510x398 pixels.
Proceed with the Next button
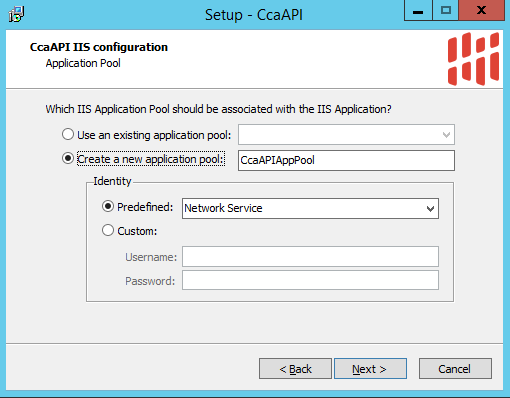tap(370, 369)
